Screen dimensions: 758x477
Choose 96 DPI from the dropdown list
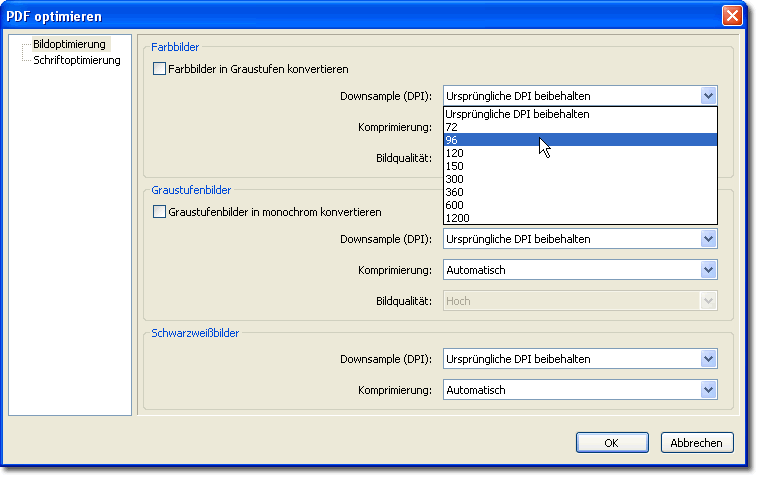(580, 140)
